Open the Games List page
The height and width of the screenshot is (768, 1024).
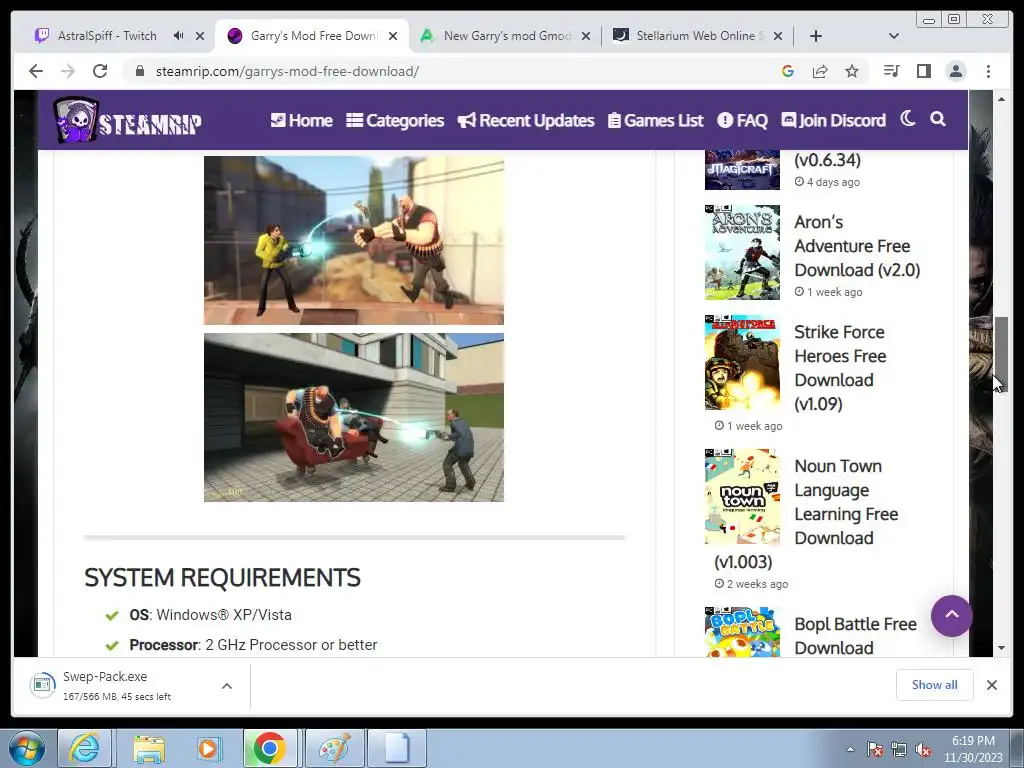click(656, 120)
